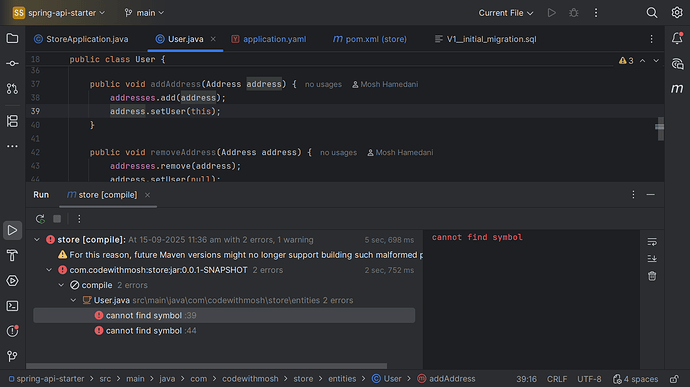Open the Terminal tool window icon

pyautogui.click(x=12, y=306)
